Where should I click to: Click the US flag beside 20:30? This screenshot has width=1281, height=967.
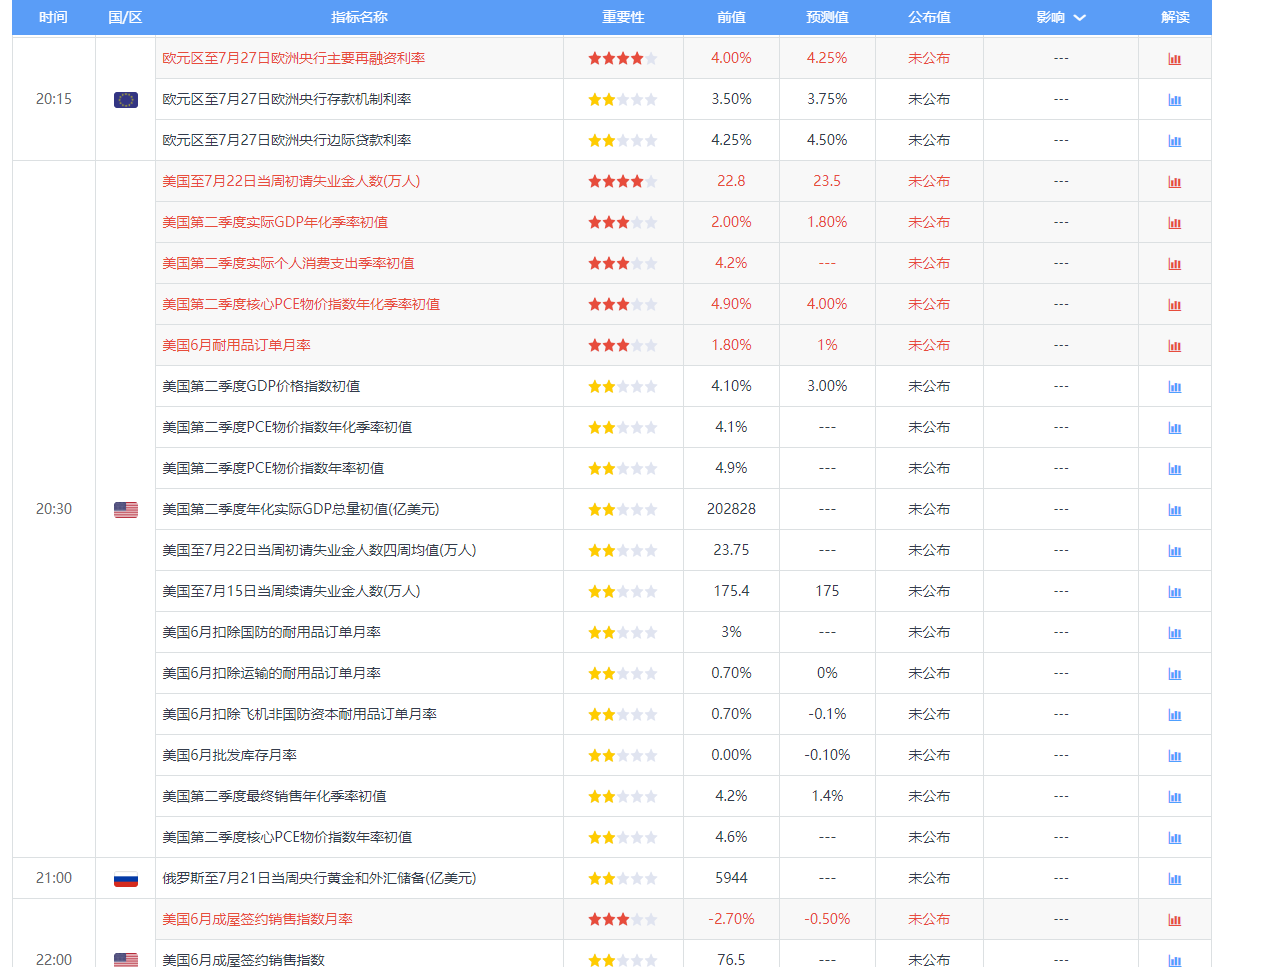(x=126, y=510)
